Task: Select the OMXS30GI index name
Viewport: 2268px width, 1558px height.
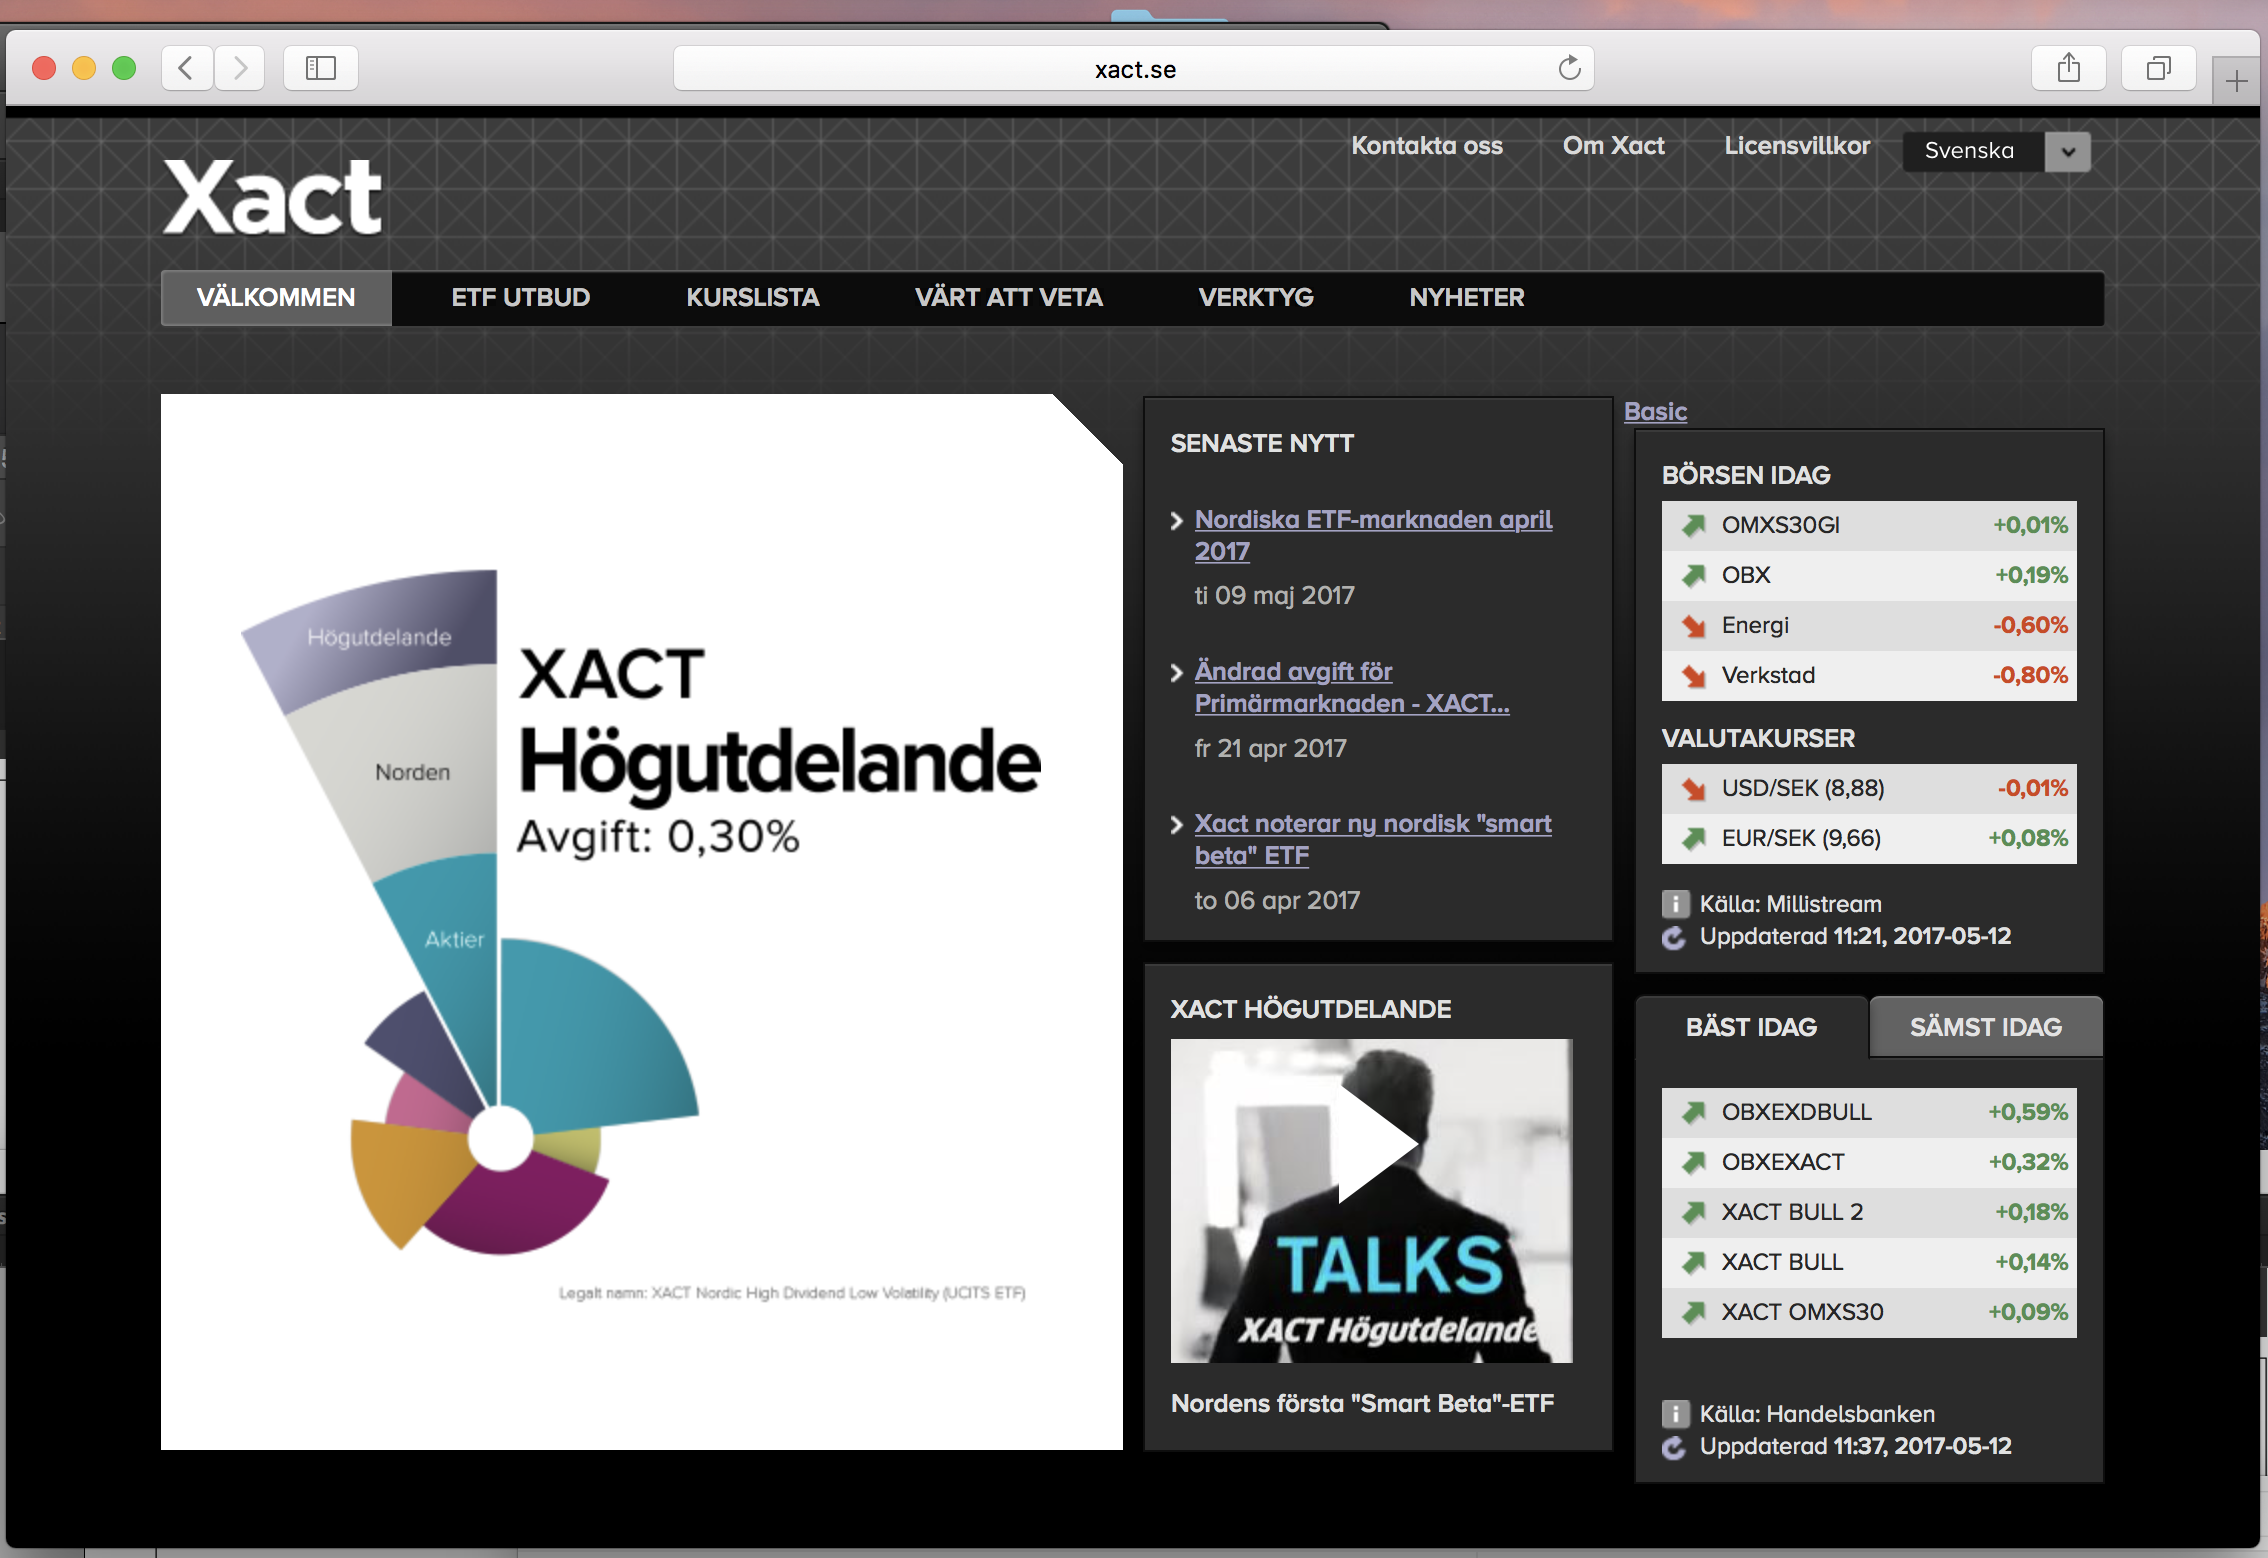Action: 1780,525
